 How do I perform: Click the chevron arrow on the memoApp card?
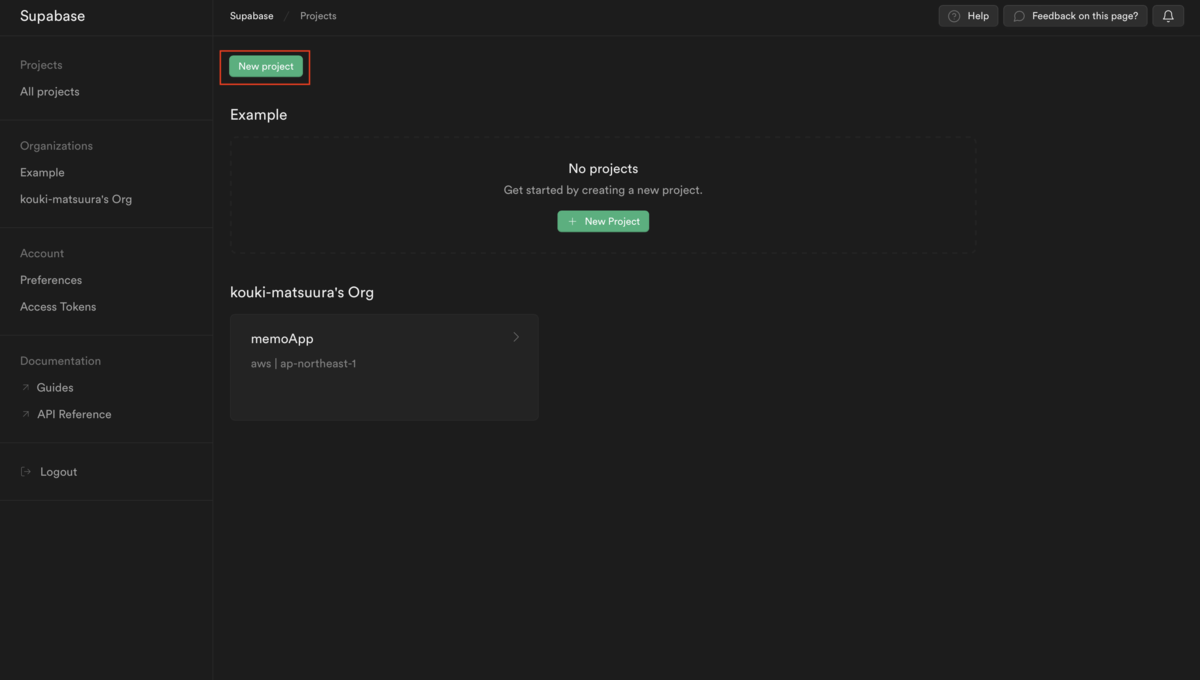tap(516, 337)
